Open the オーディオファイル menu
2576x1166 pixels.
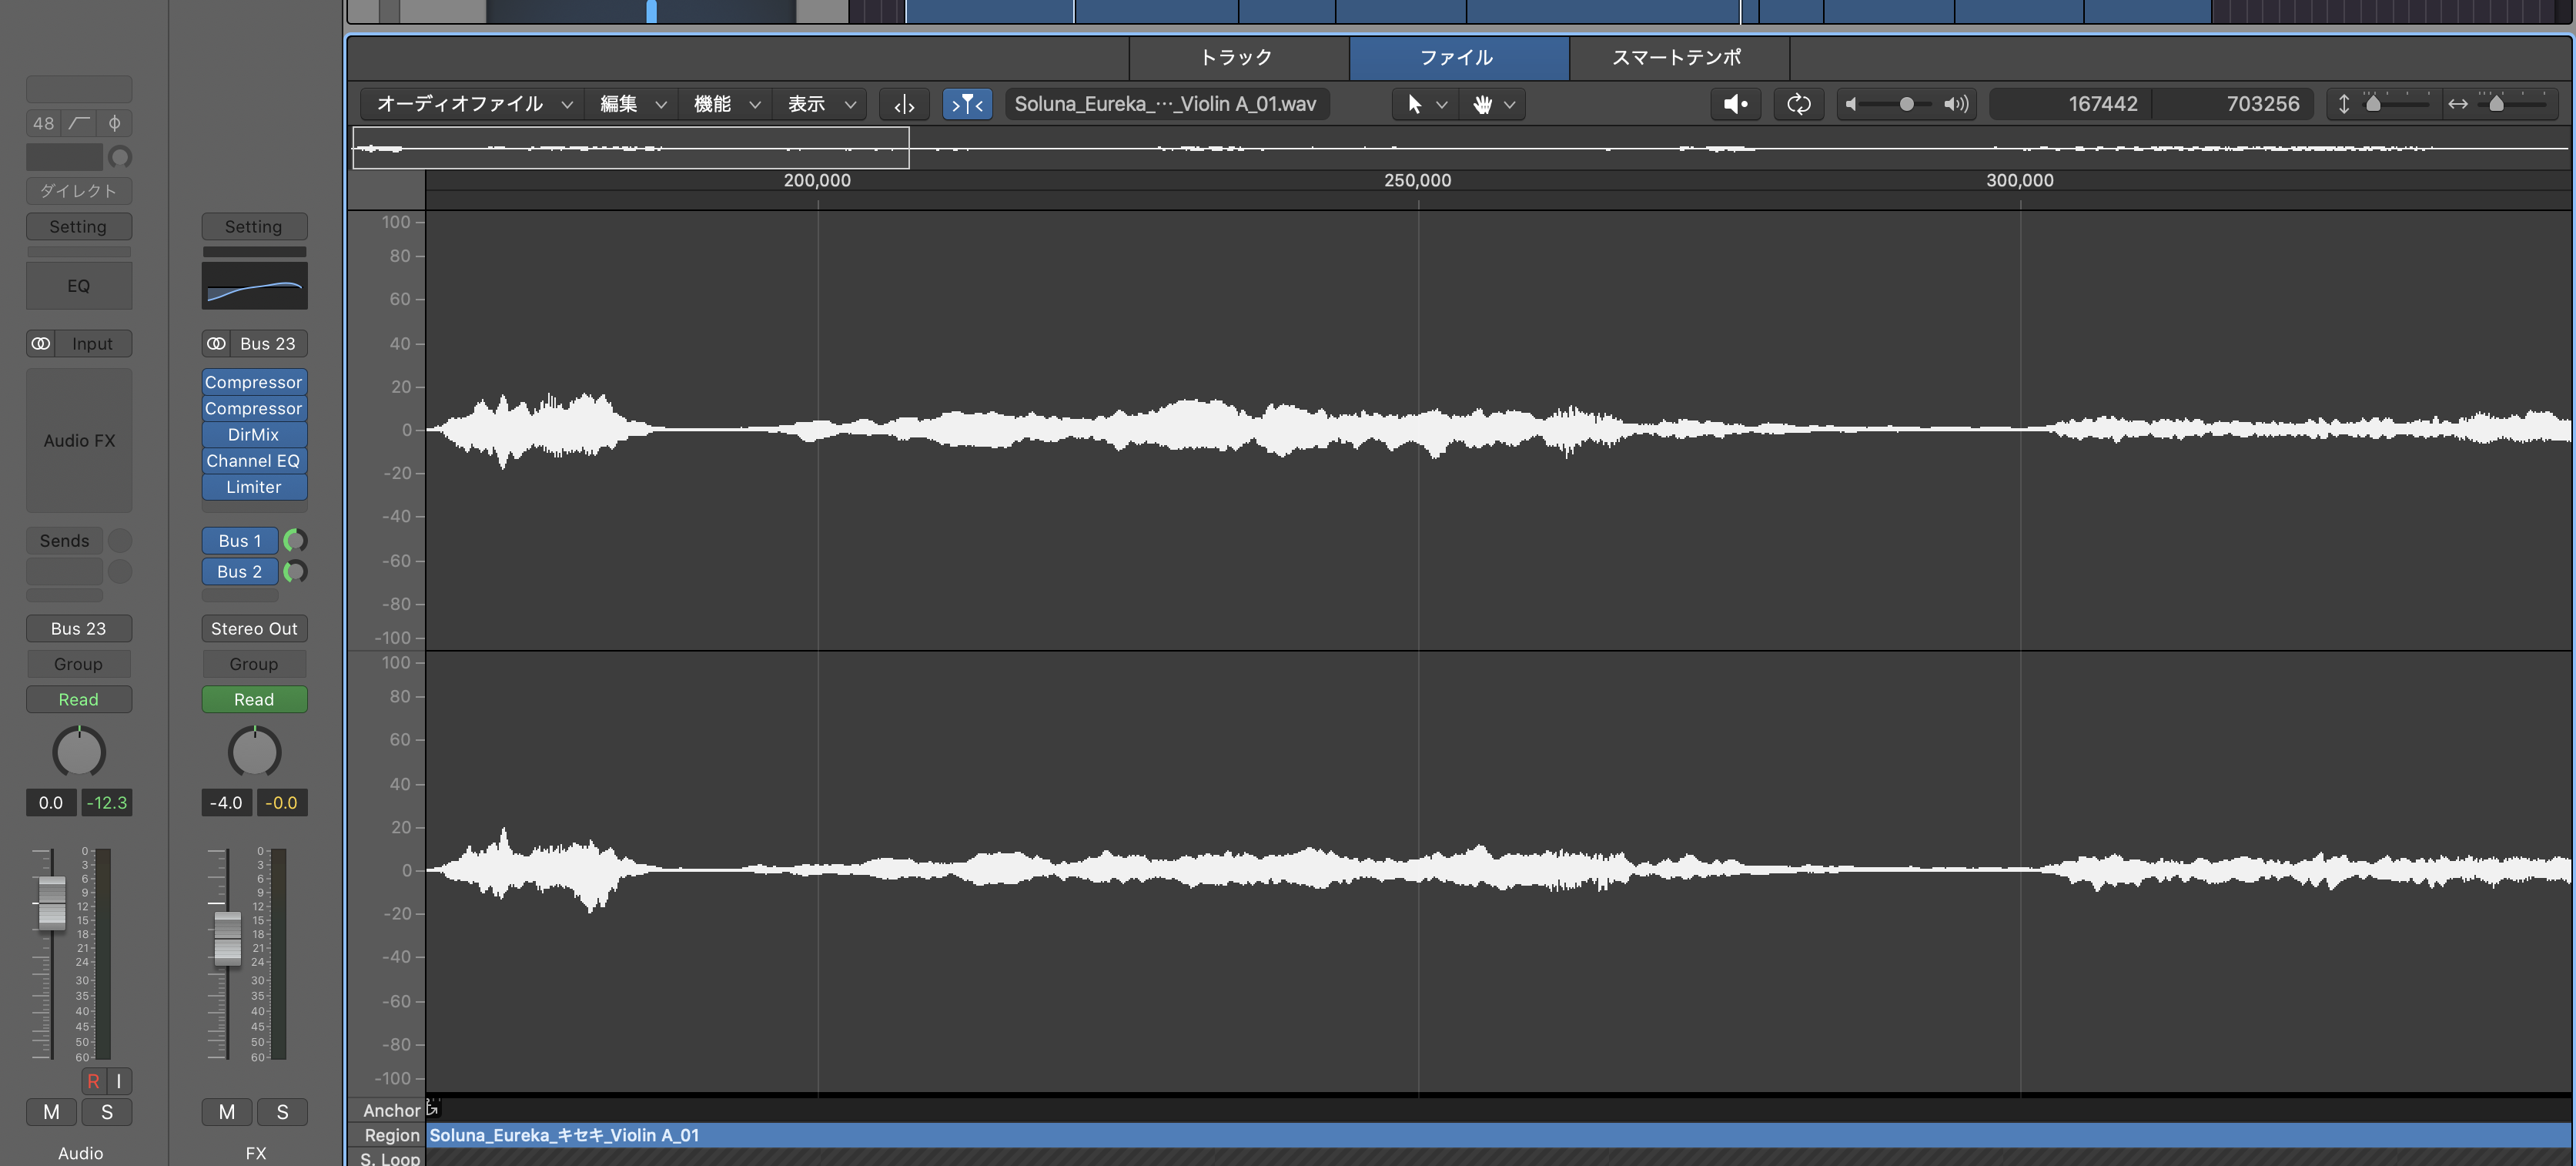[x=474, y=104]
